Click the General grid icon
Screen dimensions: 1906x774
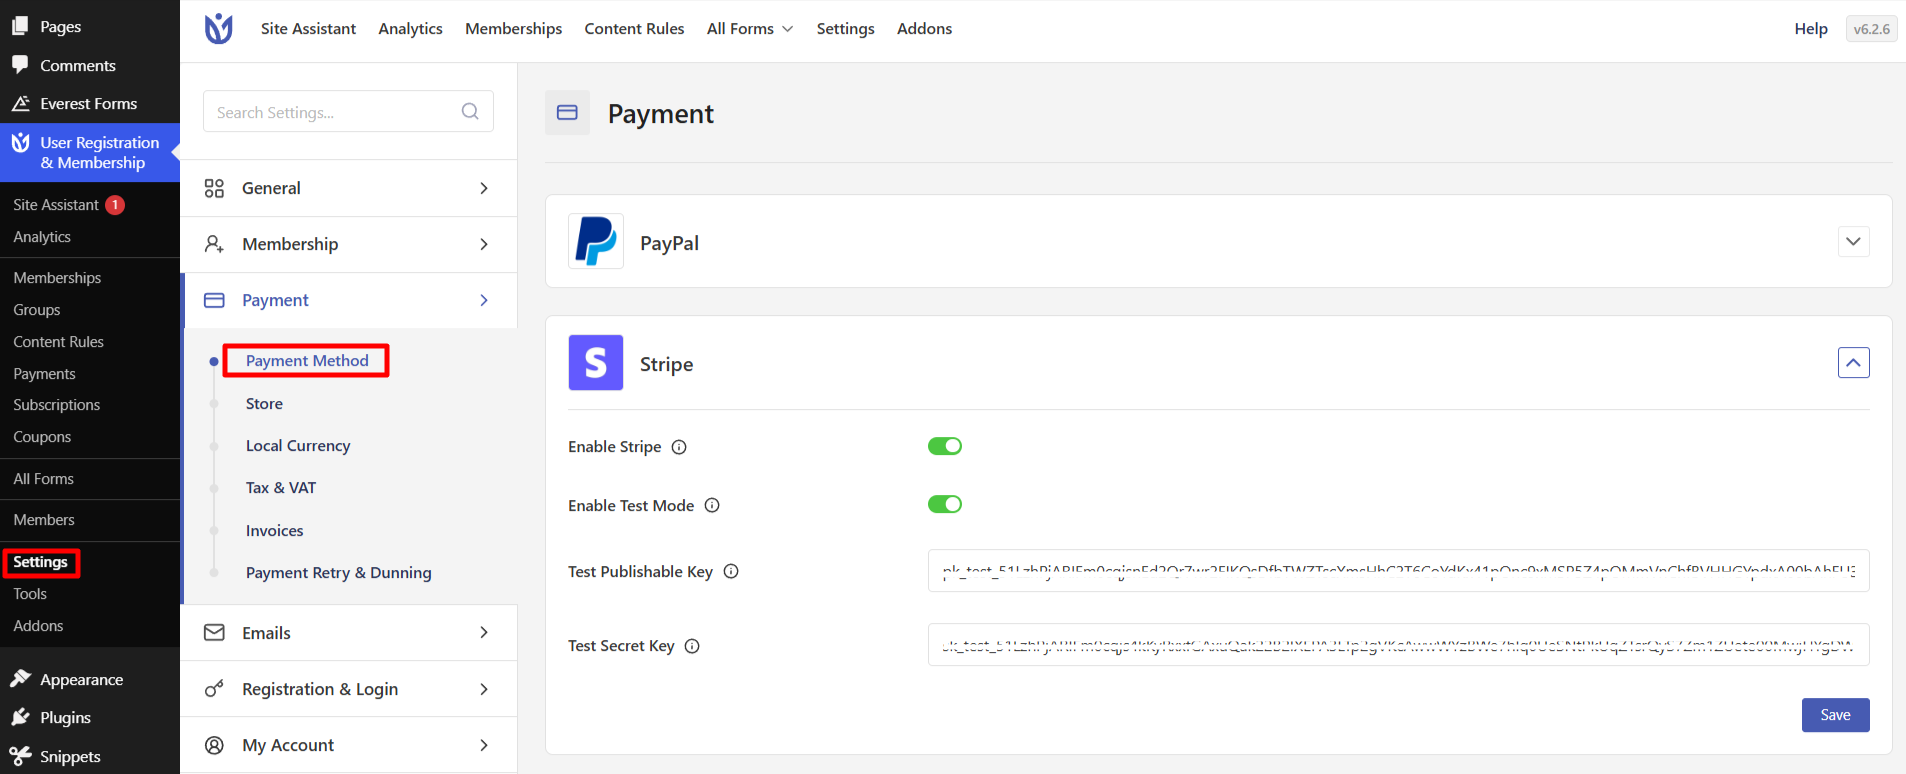(x=214, y=188)
